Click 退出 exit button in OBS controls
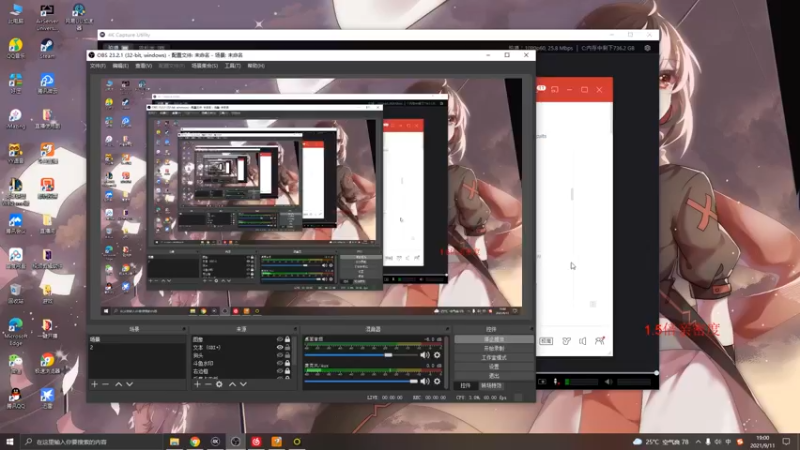This screenshot has height=450, width=800. [494, 376]
